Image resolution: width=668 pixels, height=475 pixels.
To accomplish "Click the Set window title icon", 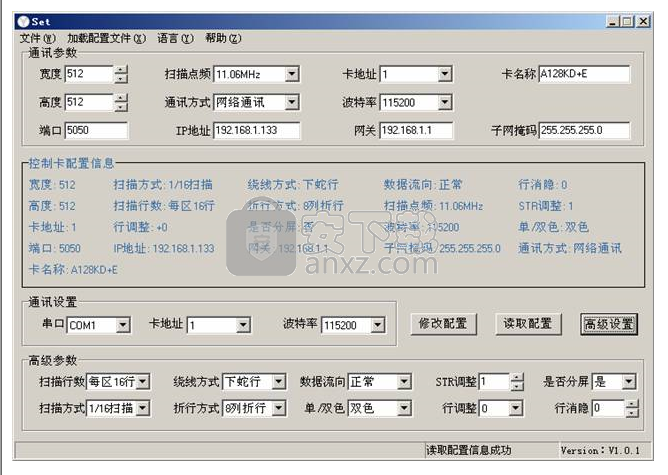I will tap(23, 21).
